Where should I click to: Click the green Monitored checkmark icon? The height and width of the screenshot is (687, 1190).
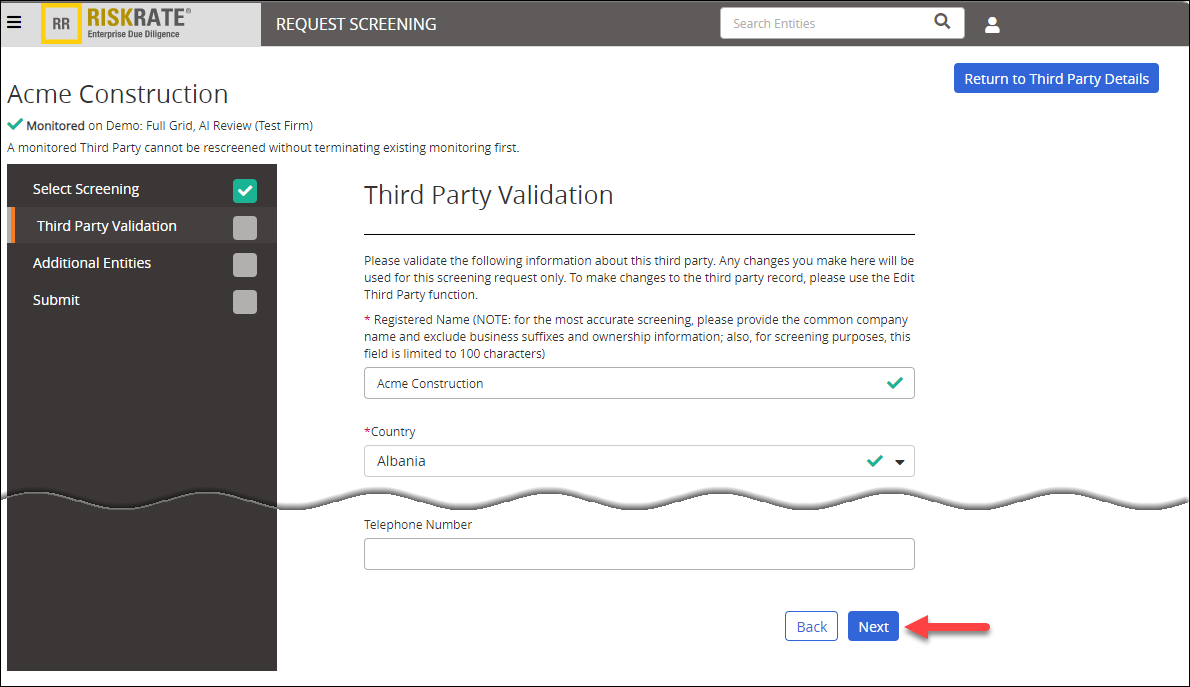[14, 124]
